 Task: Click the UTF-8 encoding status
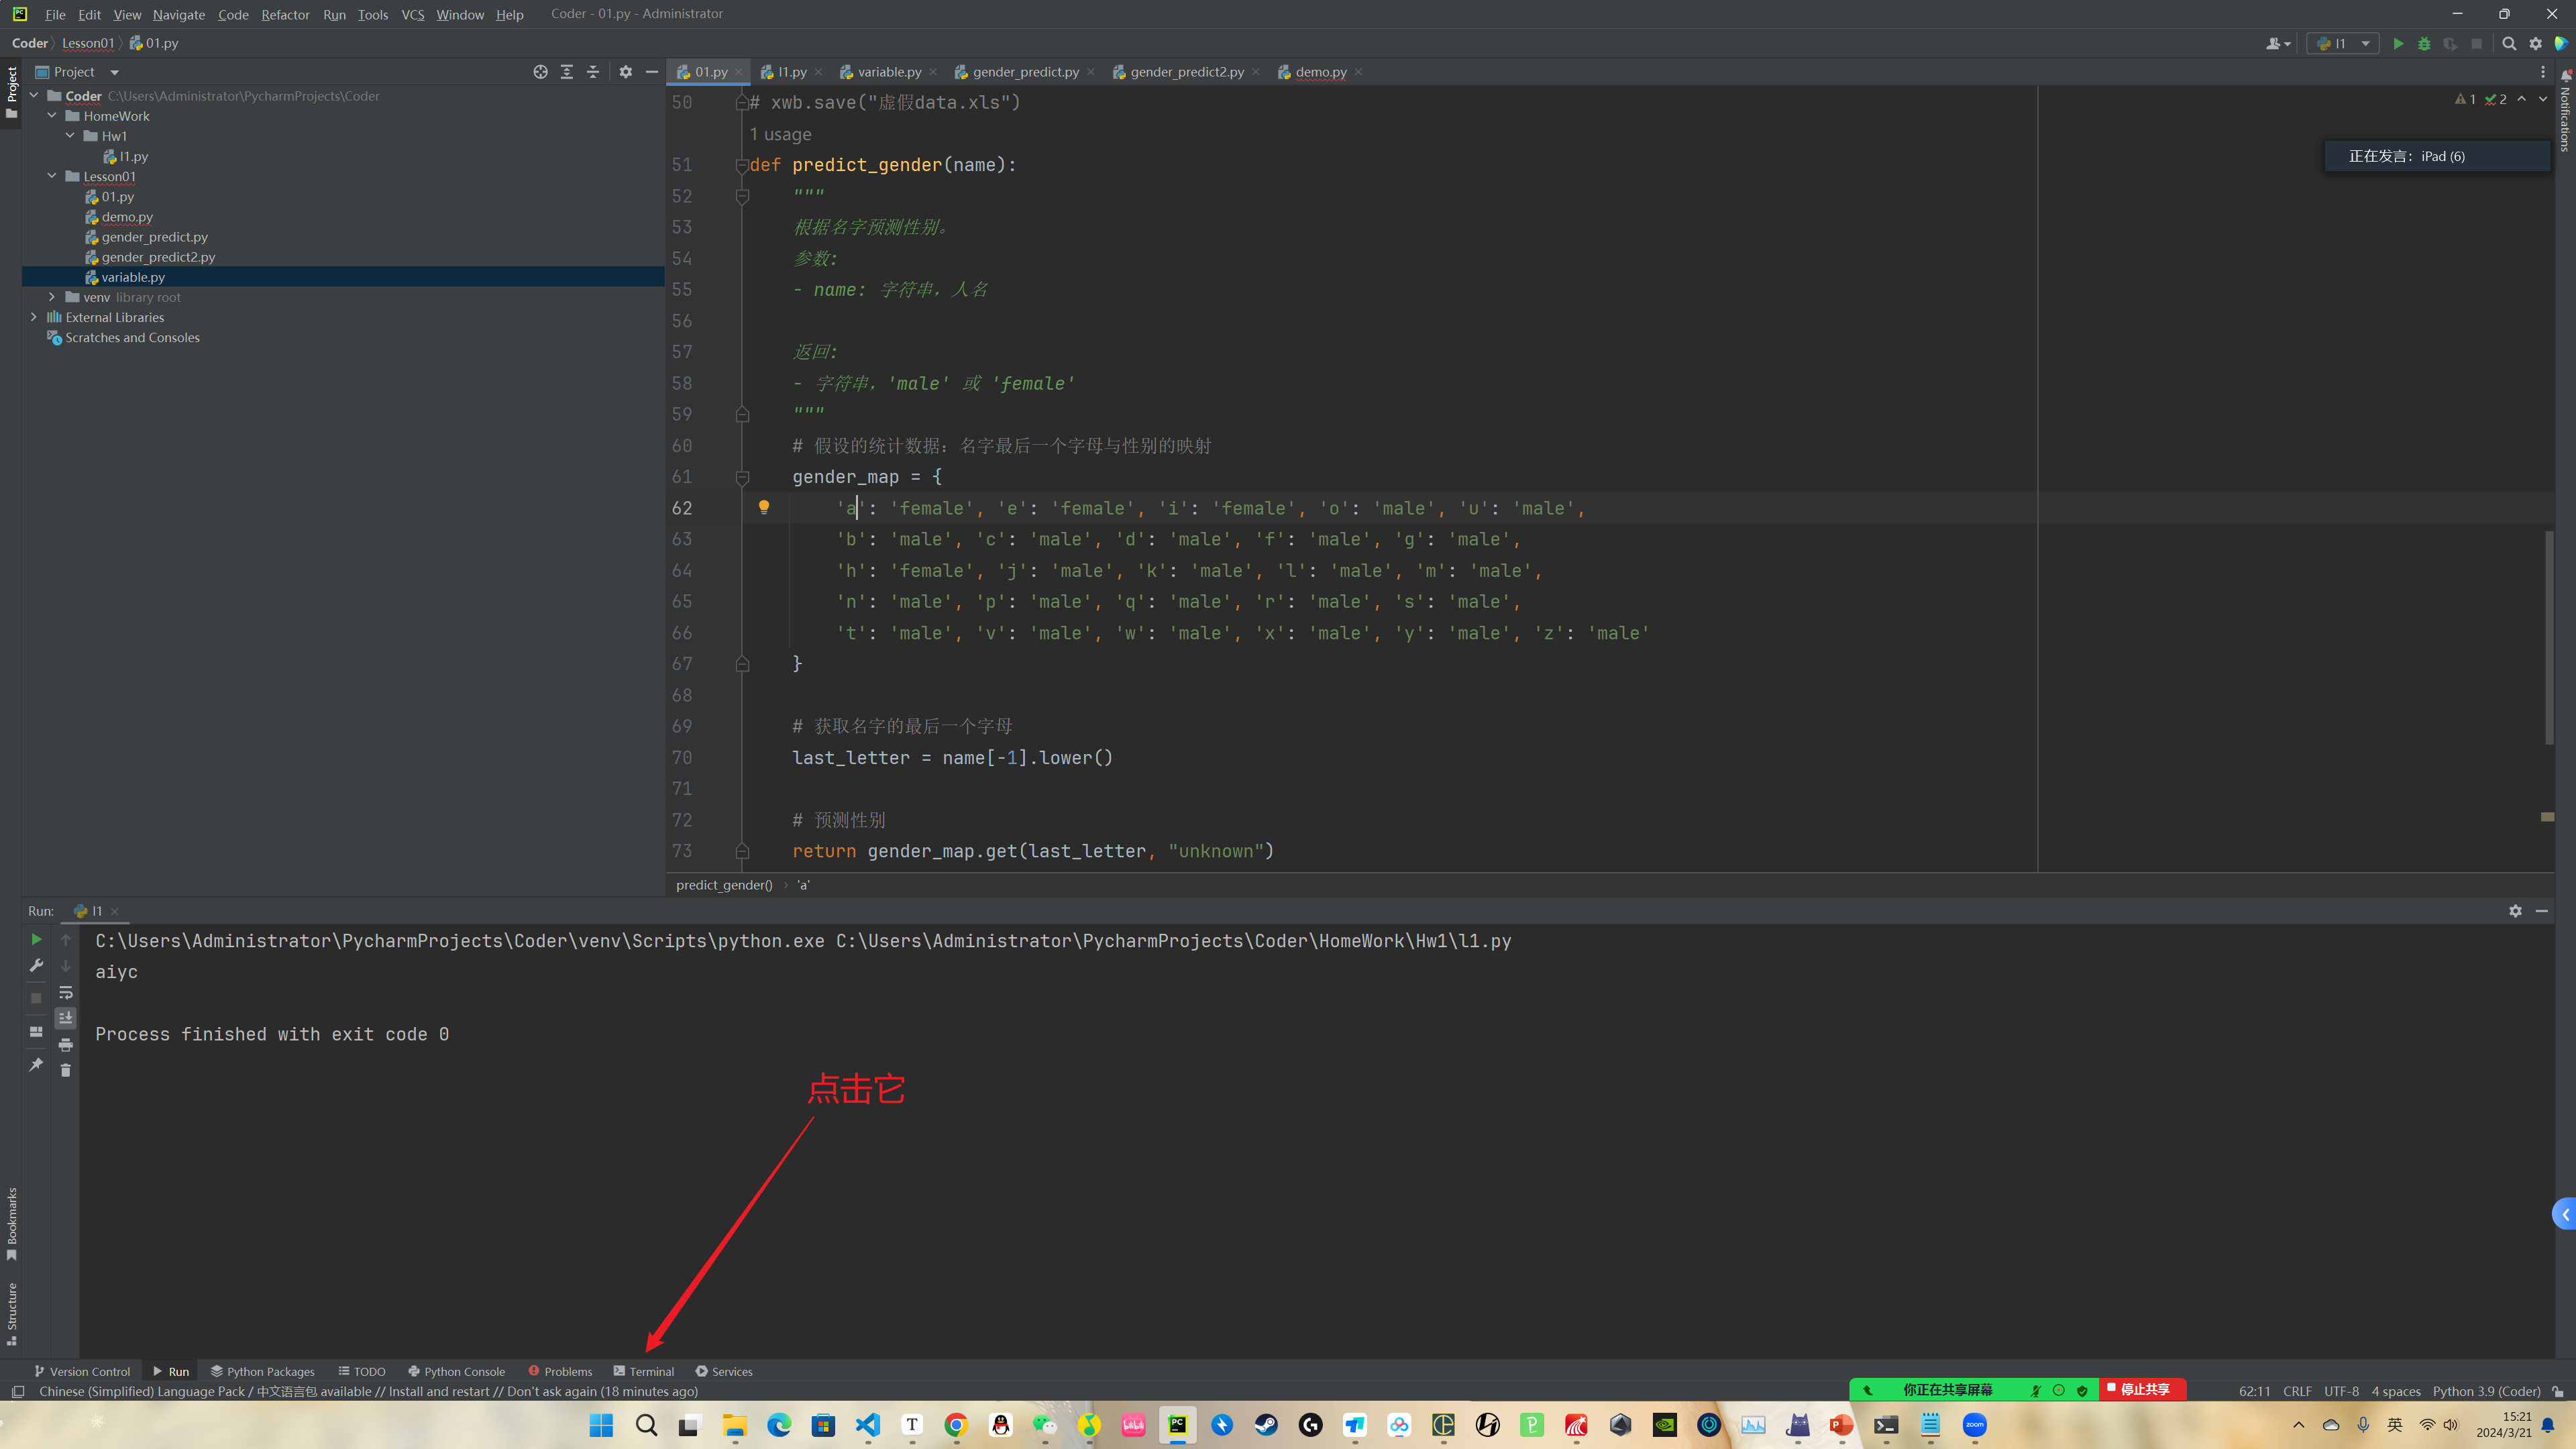pyautogui.click(x=2341, y=1391)
